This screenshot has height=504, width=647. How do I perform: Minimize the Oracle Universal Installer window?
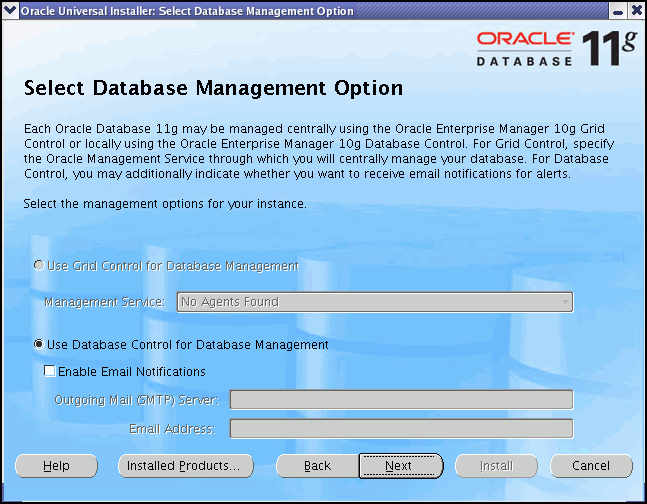click(619, 11)
